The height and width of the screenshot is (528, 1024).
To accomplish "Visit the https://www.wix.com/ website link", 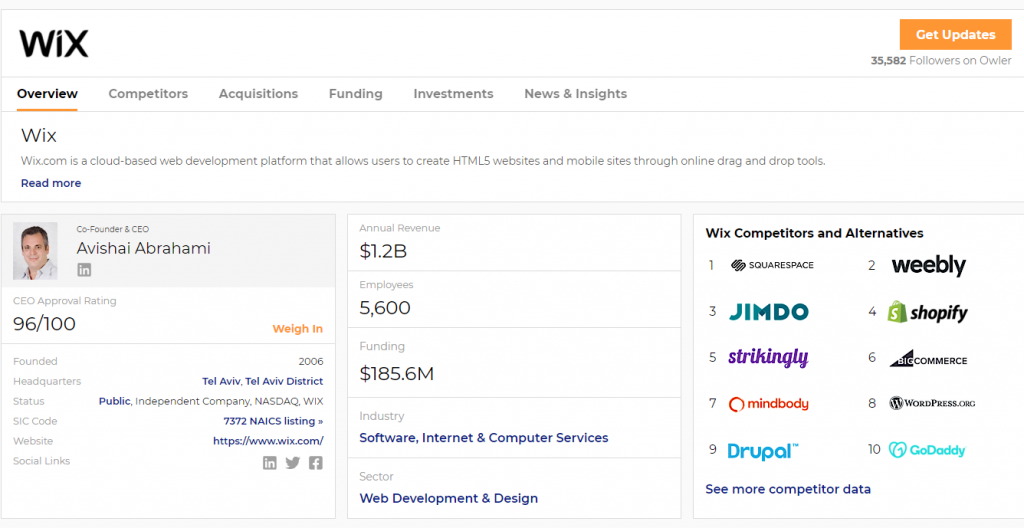I will 268,441.
